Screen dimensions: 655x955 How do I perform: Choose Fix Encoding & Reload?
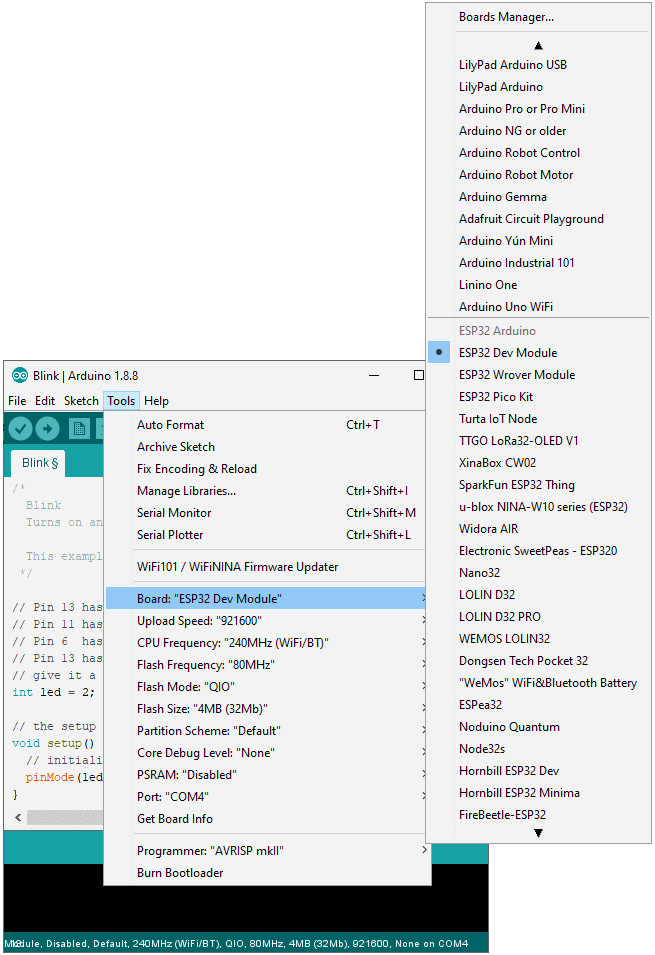266,469
